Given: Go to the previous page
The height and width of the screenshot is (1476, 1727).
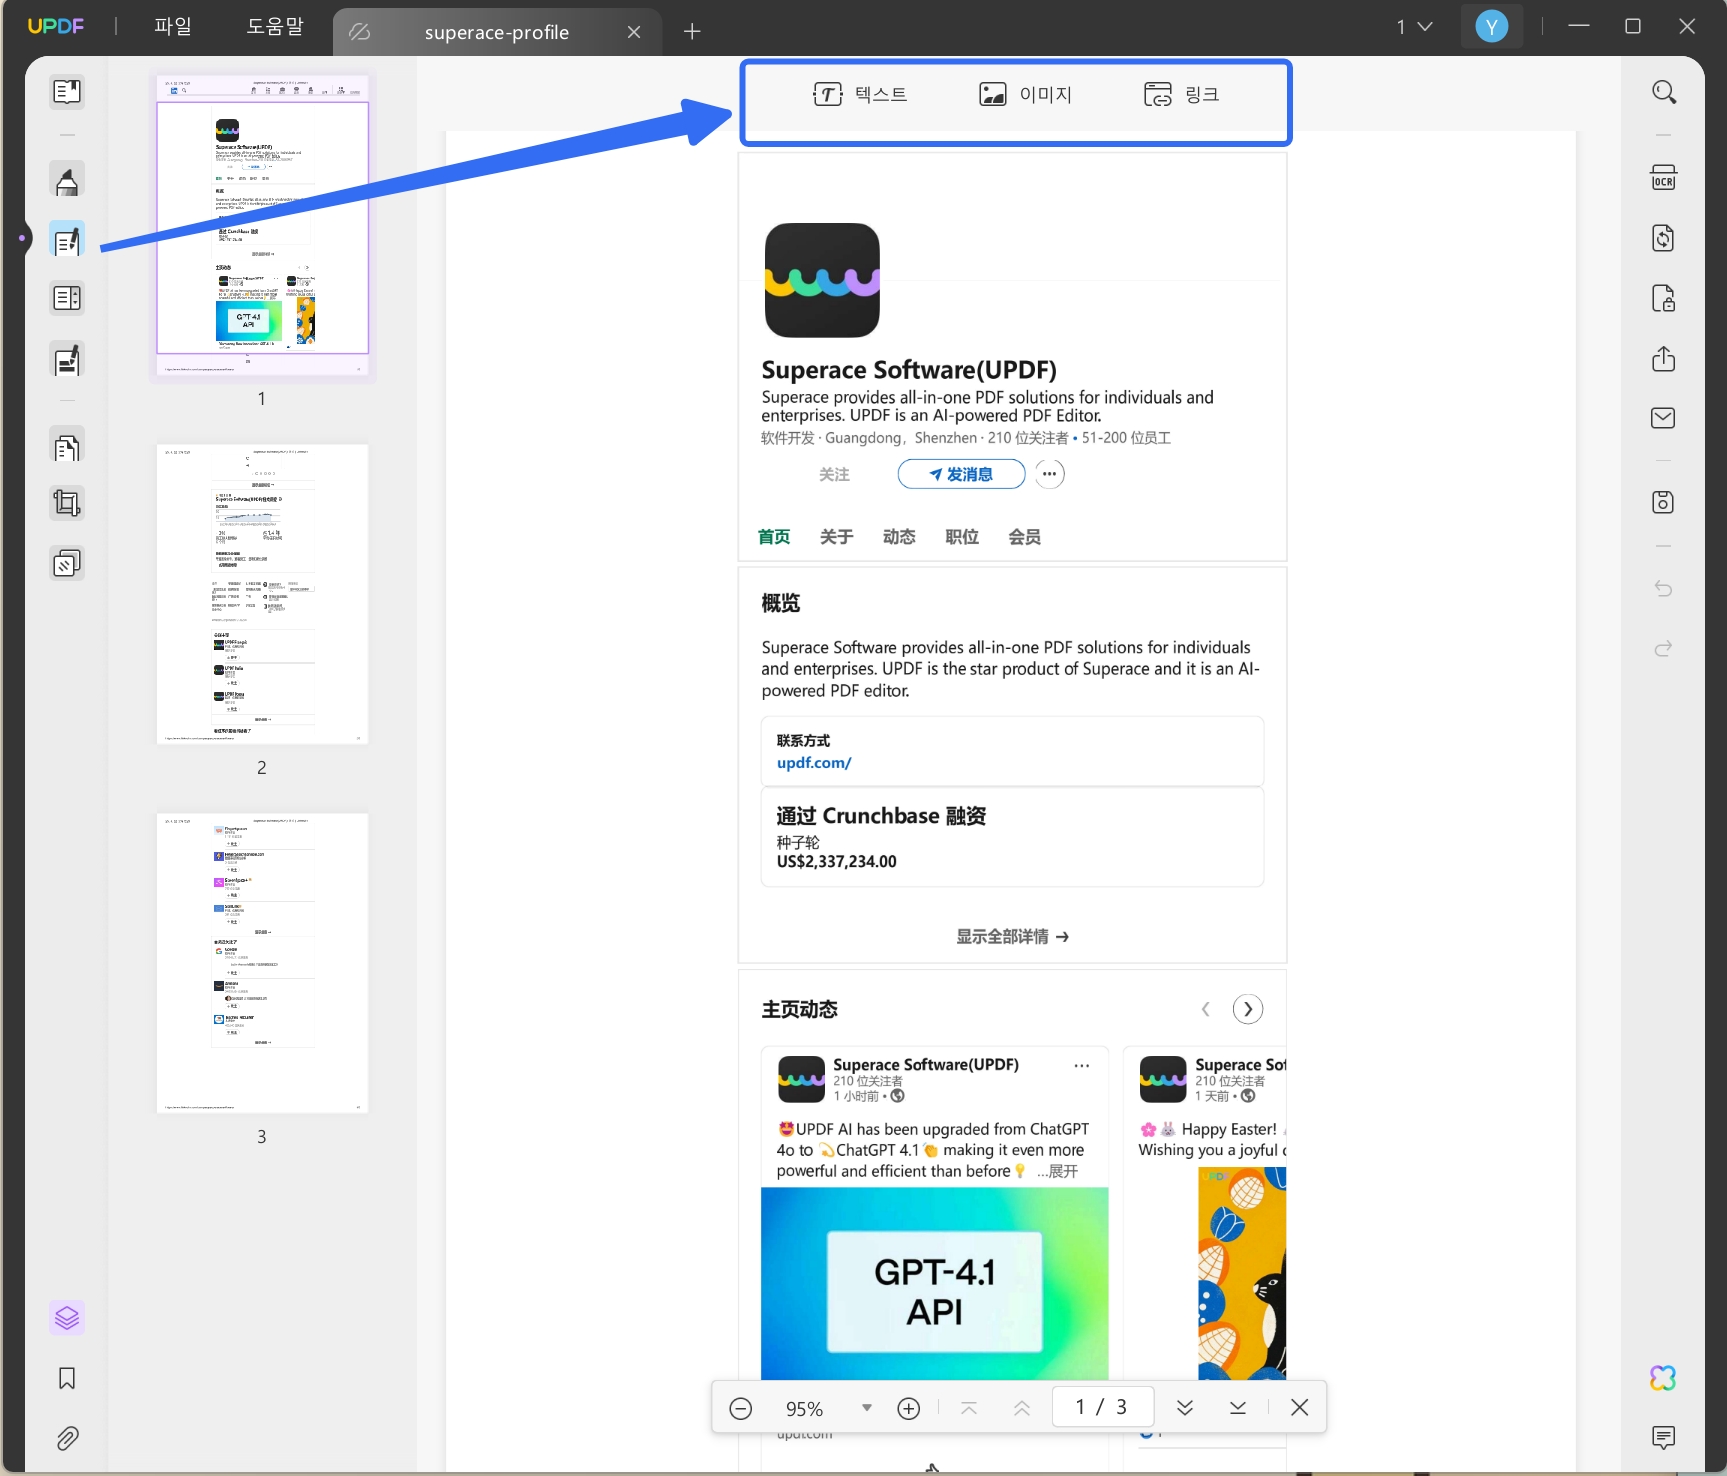Looking at the screenshot, I should [1022, 1408].
